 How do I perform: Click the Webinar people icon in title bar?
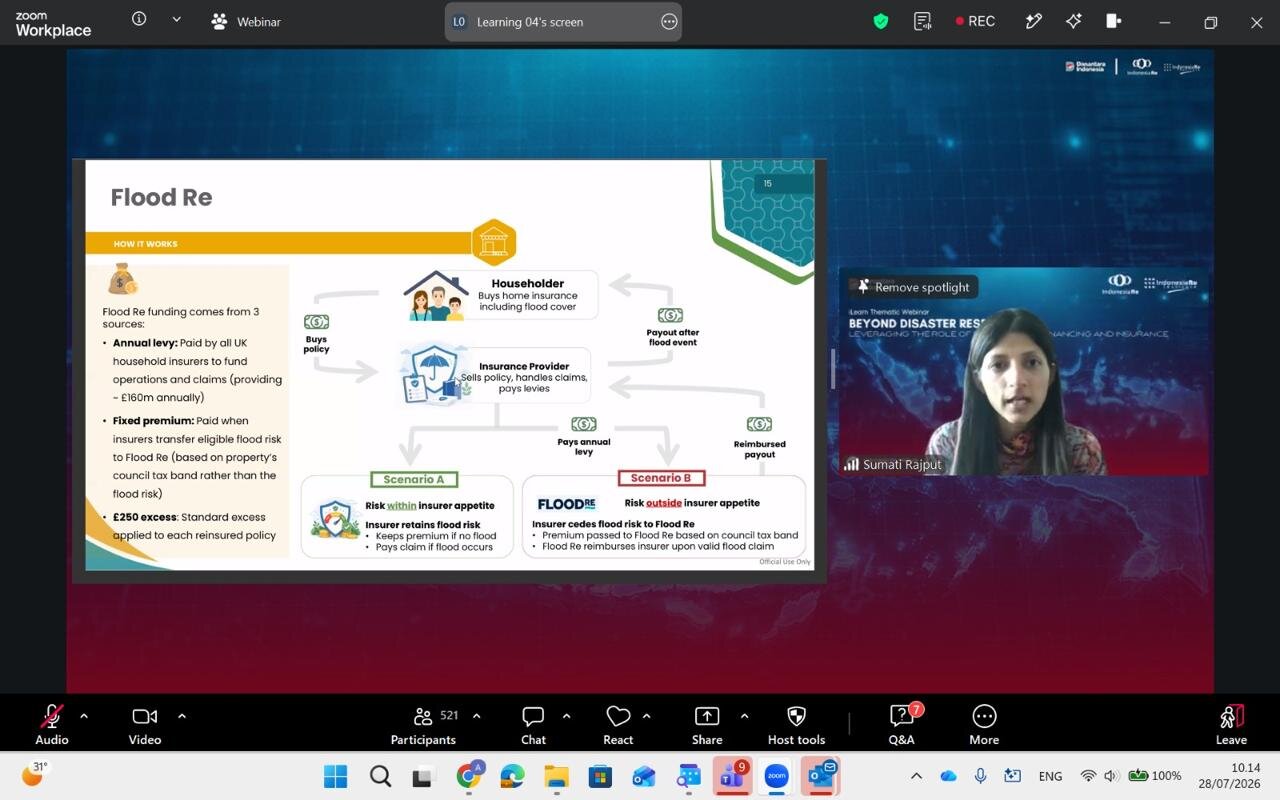(219, 21)
